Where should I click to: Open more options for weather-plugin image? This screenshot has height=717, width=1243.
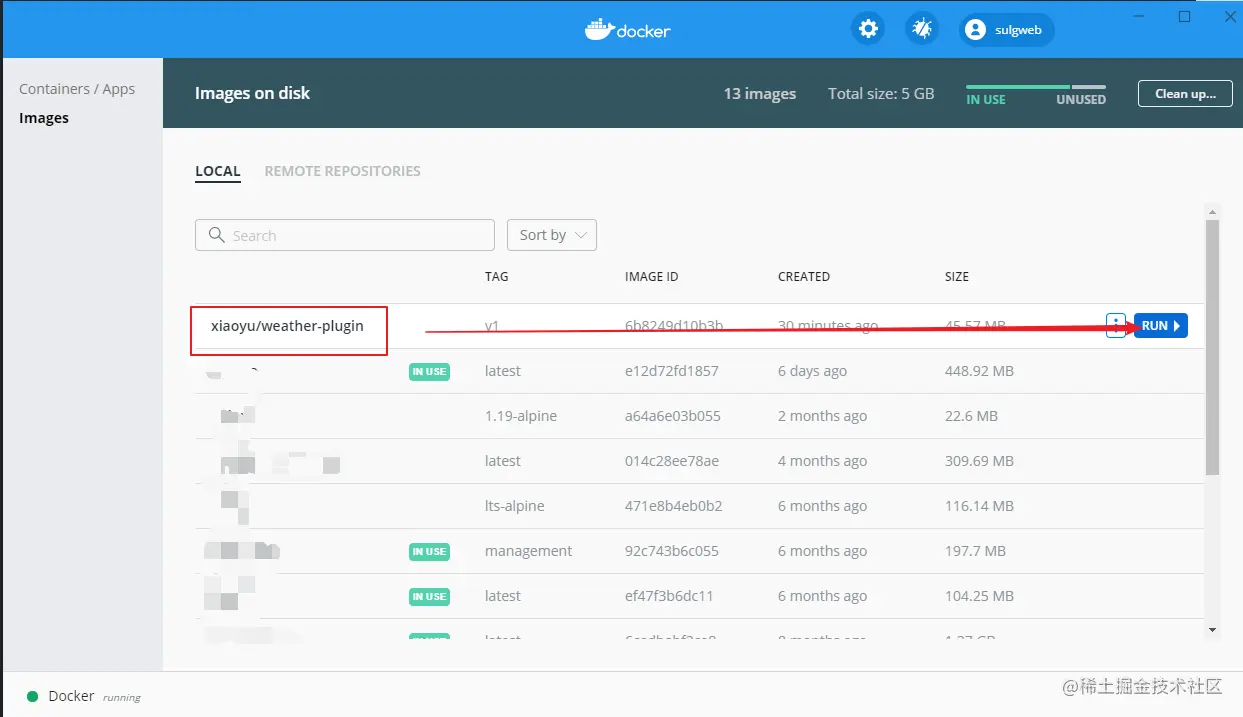1116,326
